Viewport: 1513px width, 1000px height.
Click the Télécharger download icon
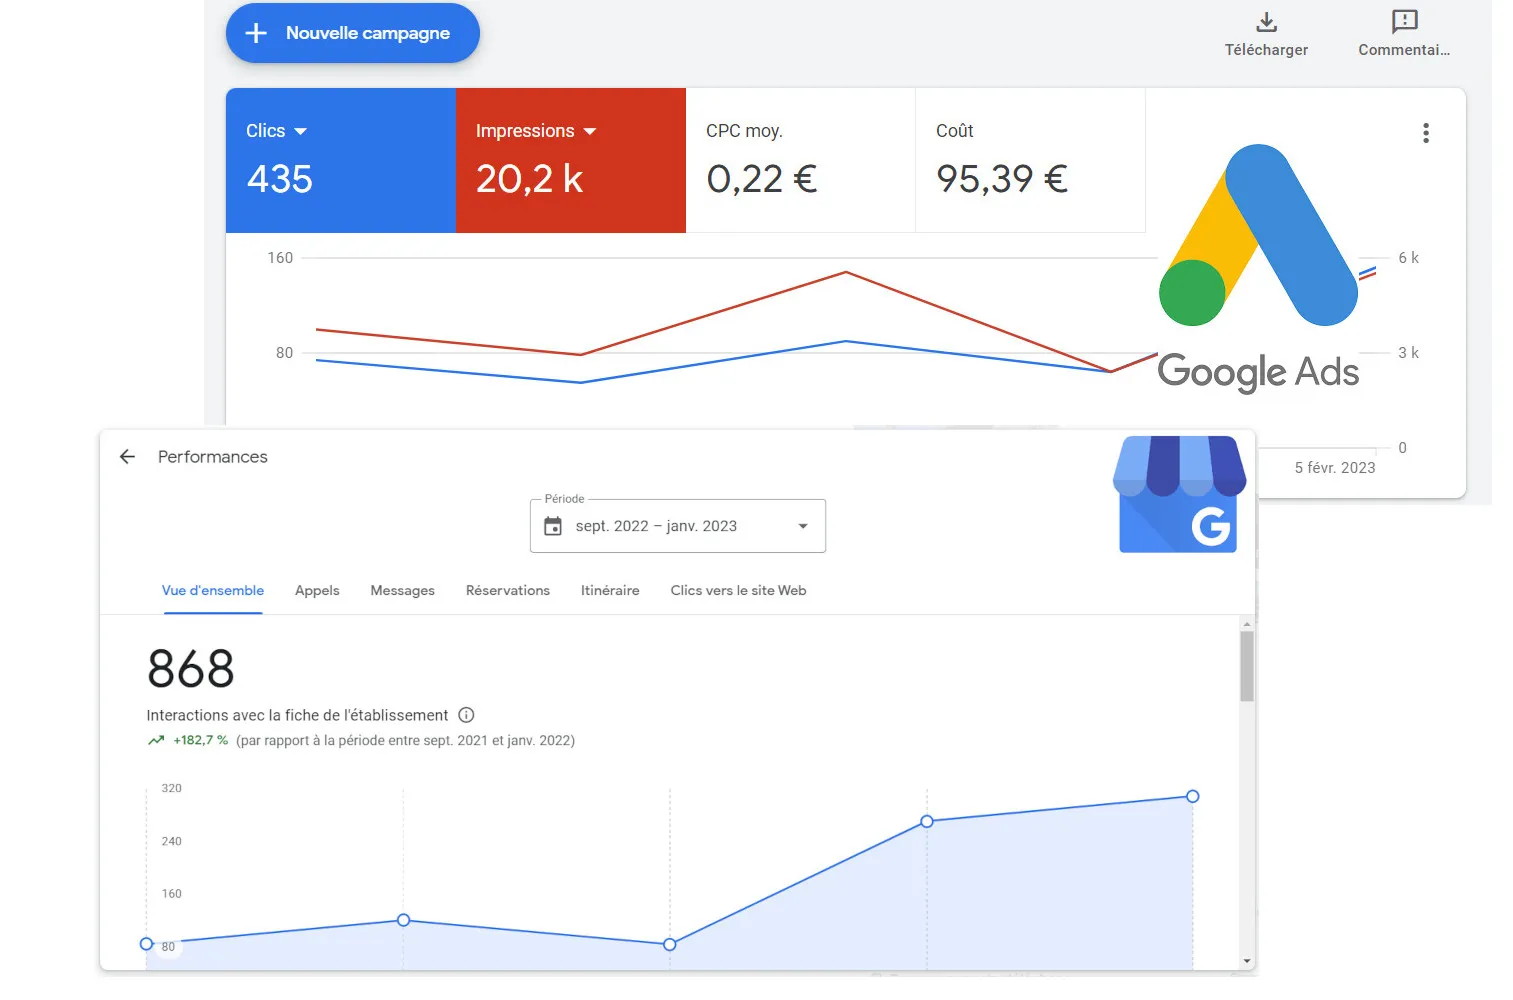click(1266, 22)
